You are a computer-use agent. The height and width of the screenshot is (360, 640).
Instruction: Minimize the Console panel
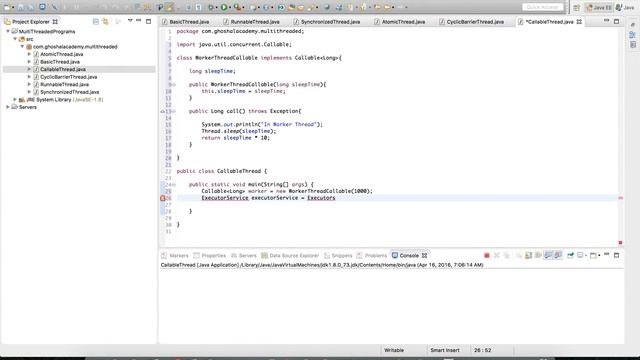pyautogui.click(x=607, y=255)
